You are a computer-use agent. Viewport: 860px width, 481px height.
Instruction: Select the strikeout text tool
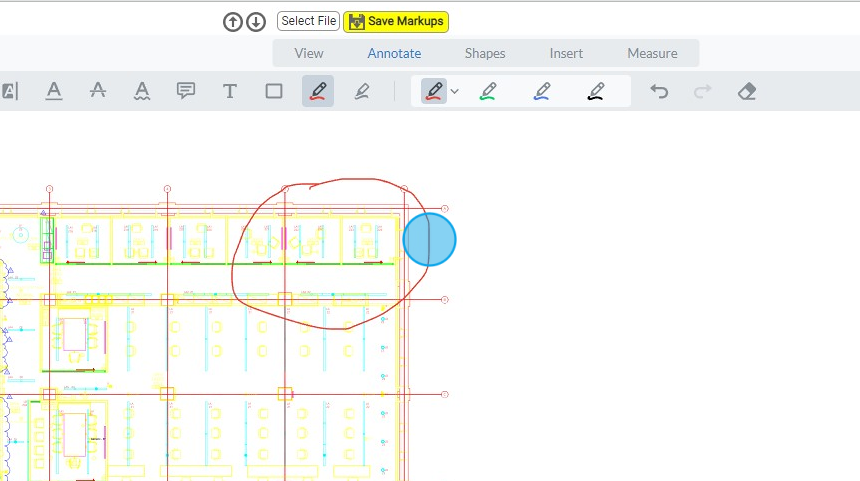(98, 91)
